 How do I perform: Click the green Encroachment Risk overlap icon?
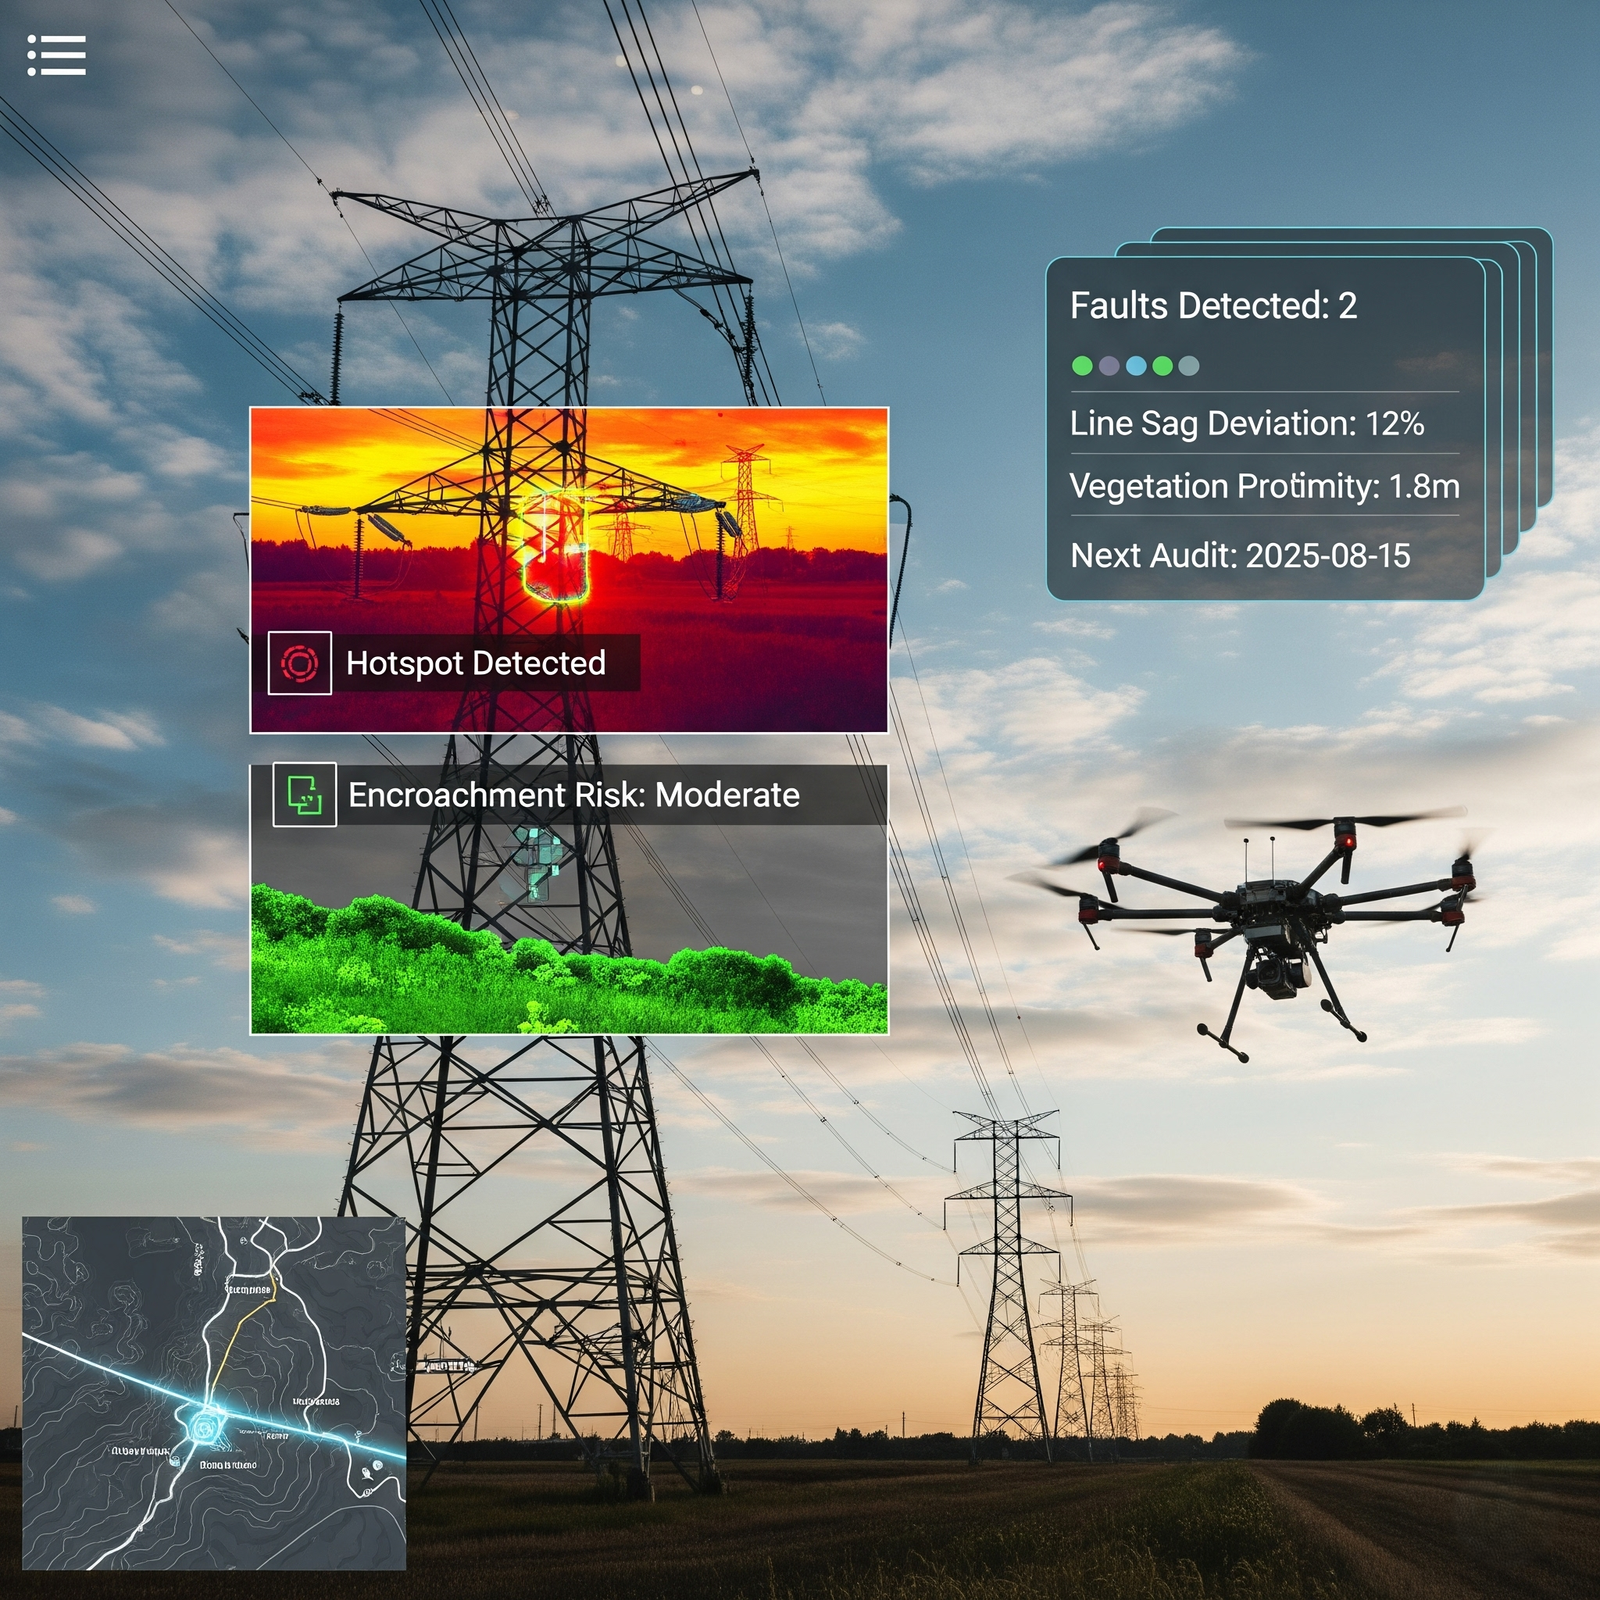(304, 795)
